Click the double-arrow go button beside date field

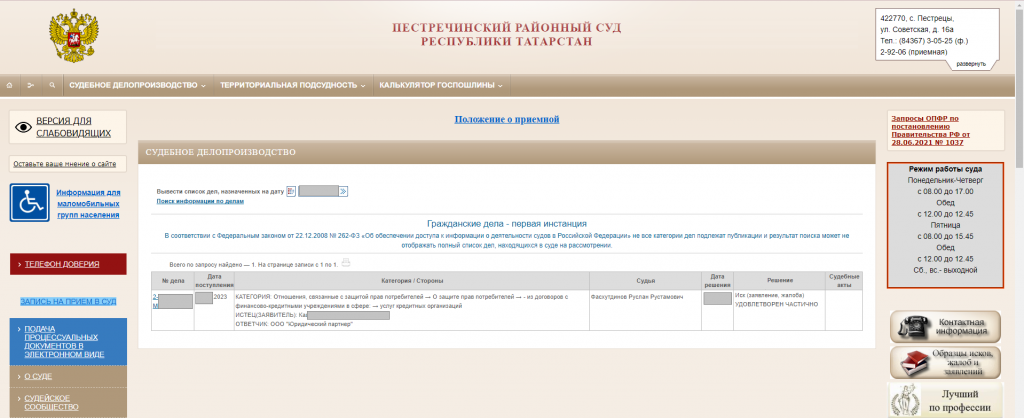pos(344,191)
